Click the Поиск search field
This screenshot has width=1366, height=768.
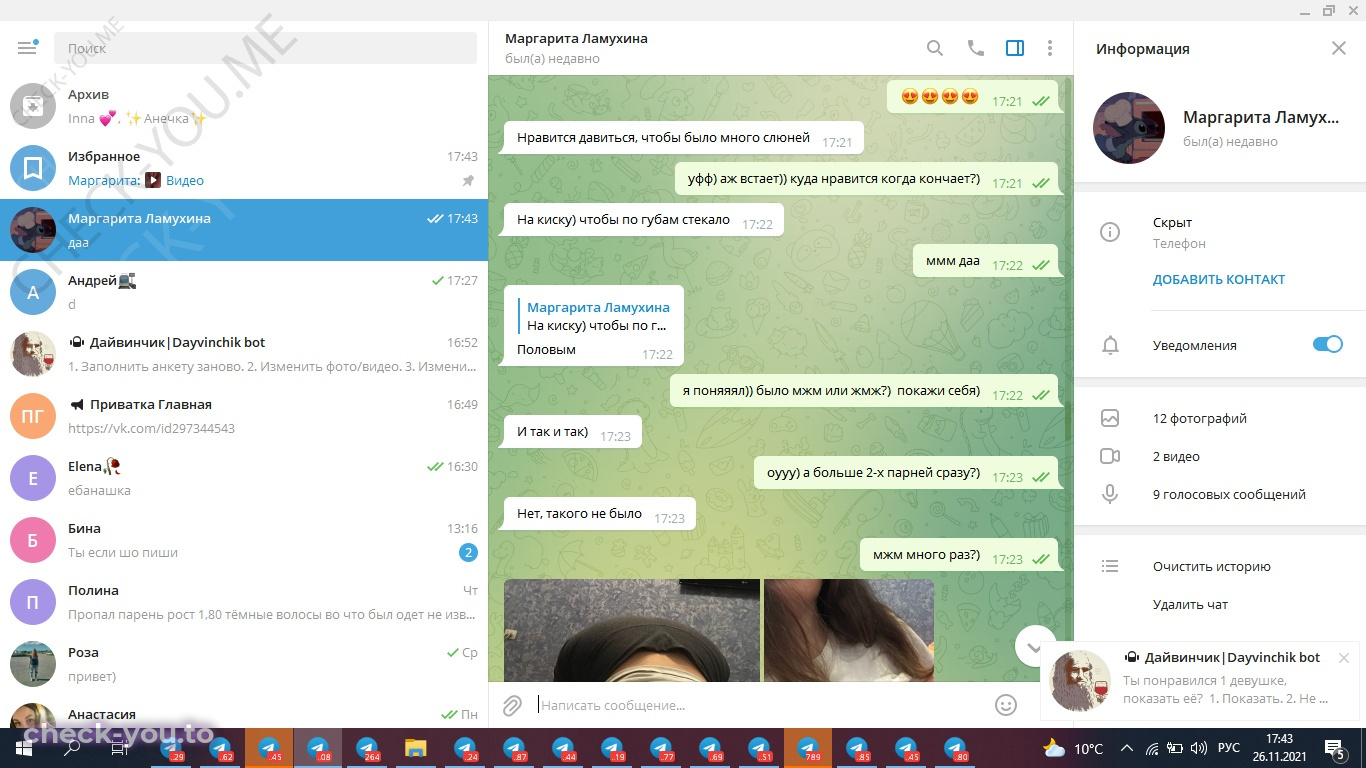(265, 48)
